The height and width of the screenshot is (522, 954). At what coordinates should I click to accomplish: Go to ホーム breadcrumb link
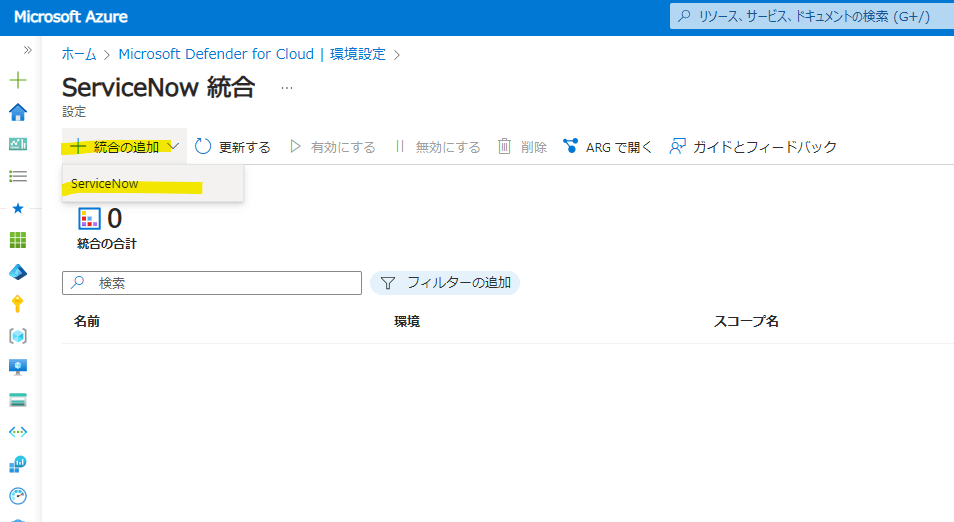pos(79,54)
